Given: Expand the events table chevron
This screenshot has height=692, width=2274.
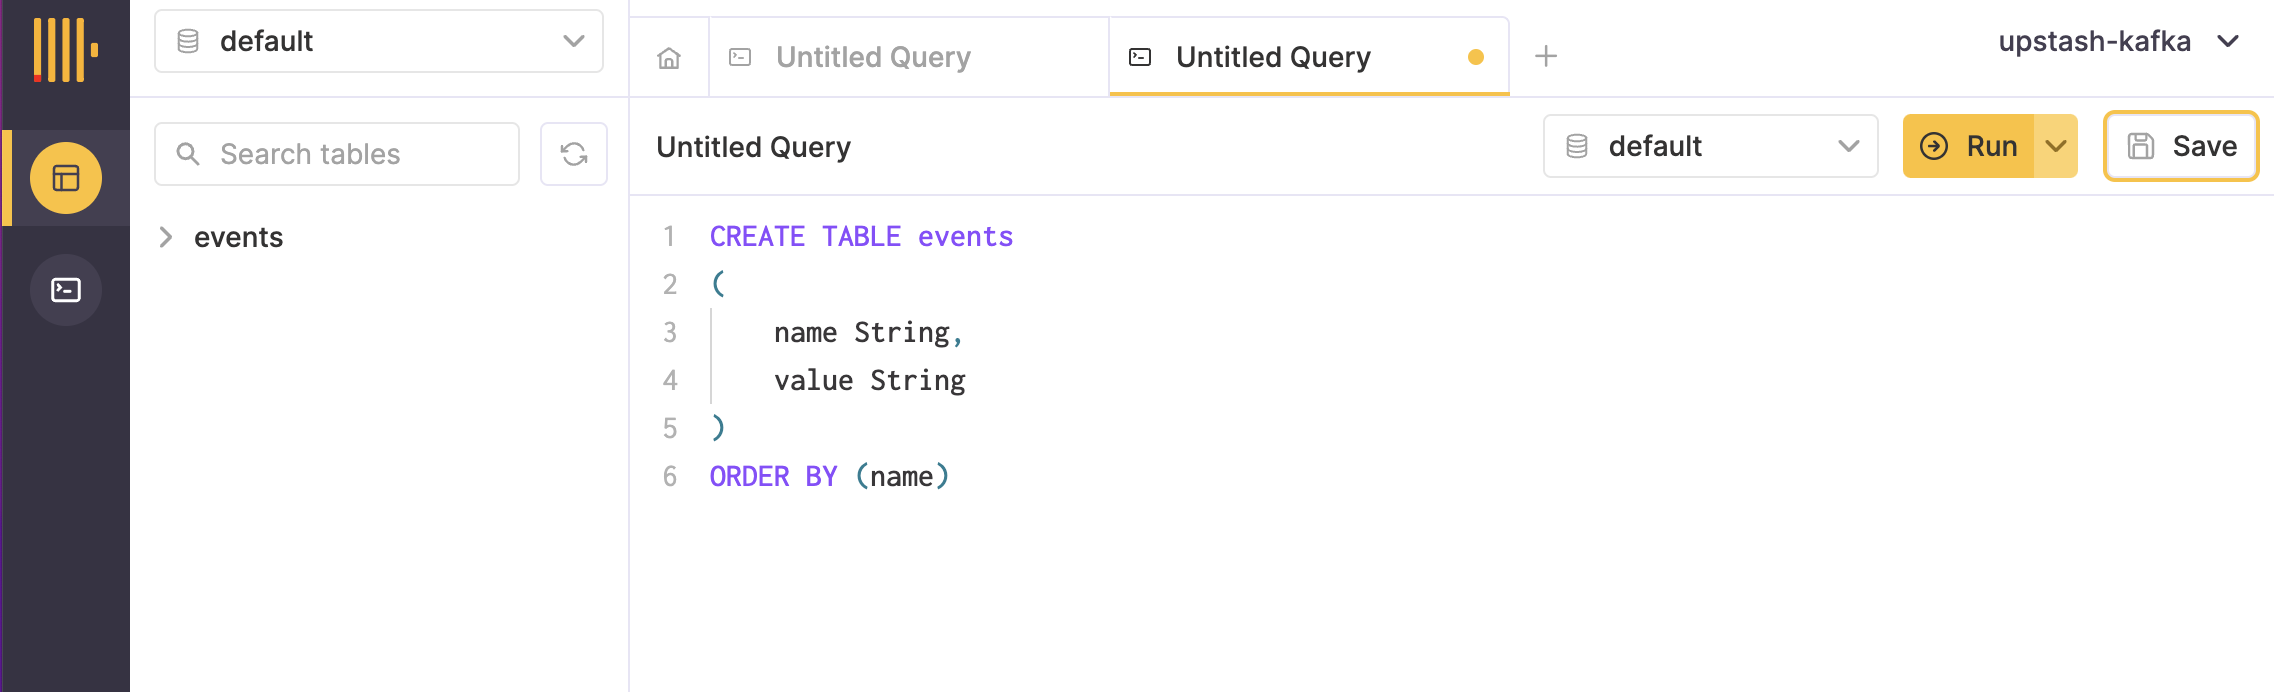Looking at the screenshot, I should [166, 237].
